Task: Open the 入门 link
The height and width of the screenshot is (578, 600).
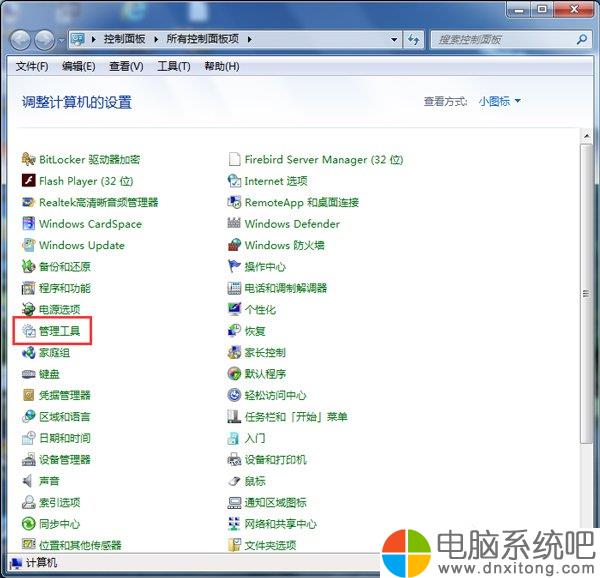Action: click(255, 438)
